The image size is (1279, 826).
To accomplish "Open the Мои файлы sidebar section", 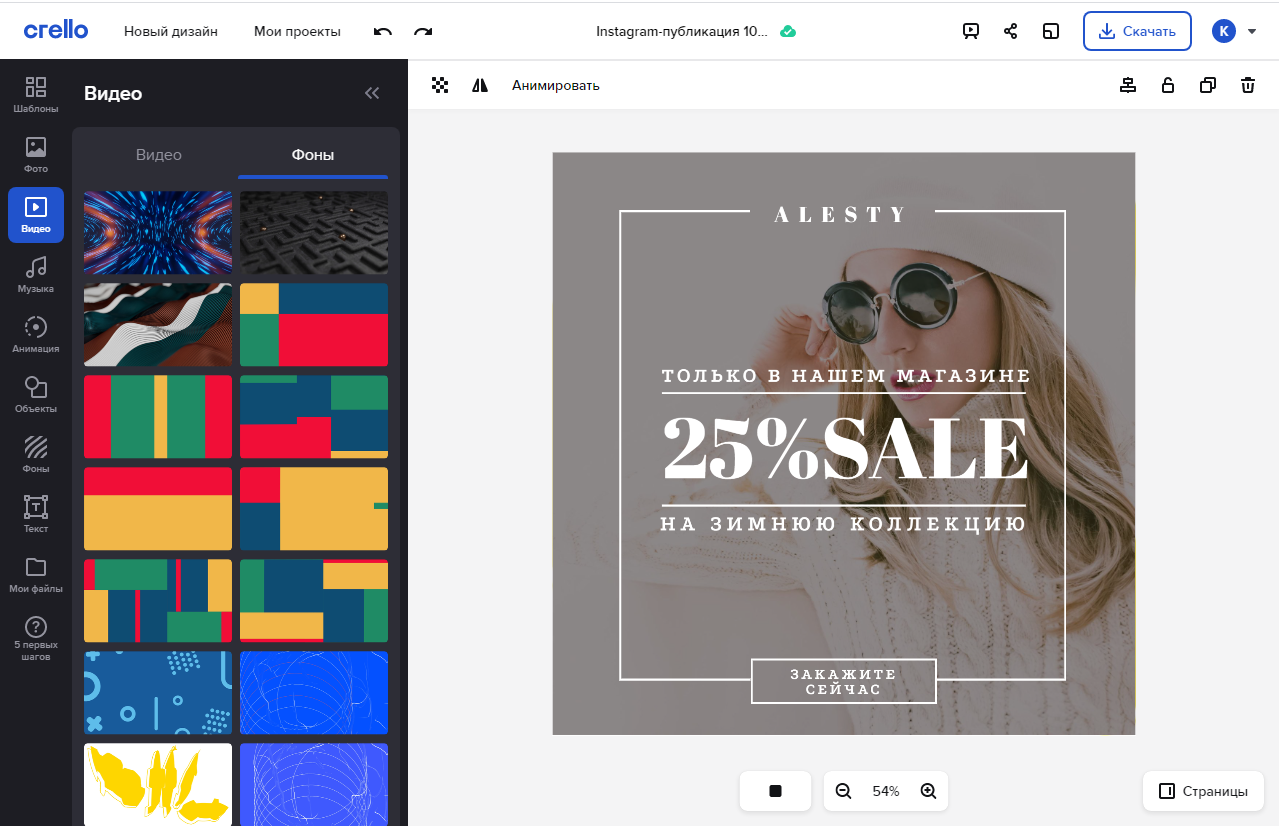I will coord(36,574).
